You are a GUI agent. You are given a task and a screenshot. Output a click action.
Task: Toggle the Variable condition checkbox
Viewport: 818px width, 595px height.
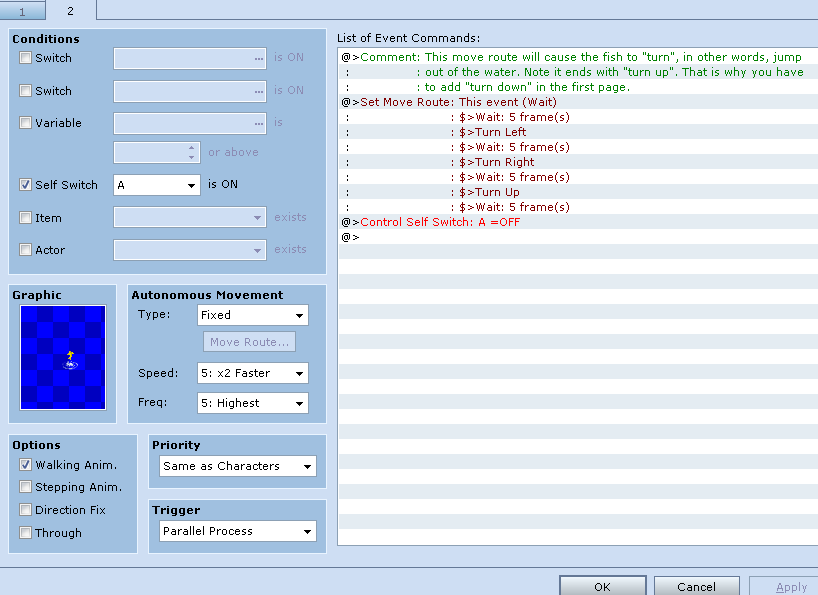click(x=25, y=123)
